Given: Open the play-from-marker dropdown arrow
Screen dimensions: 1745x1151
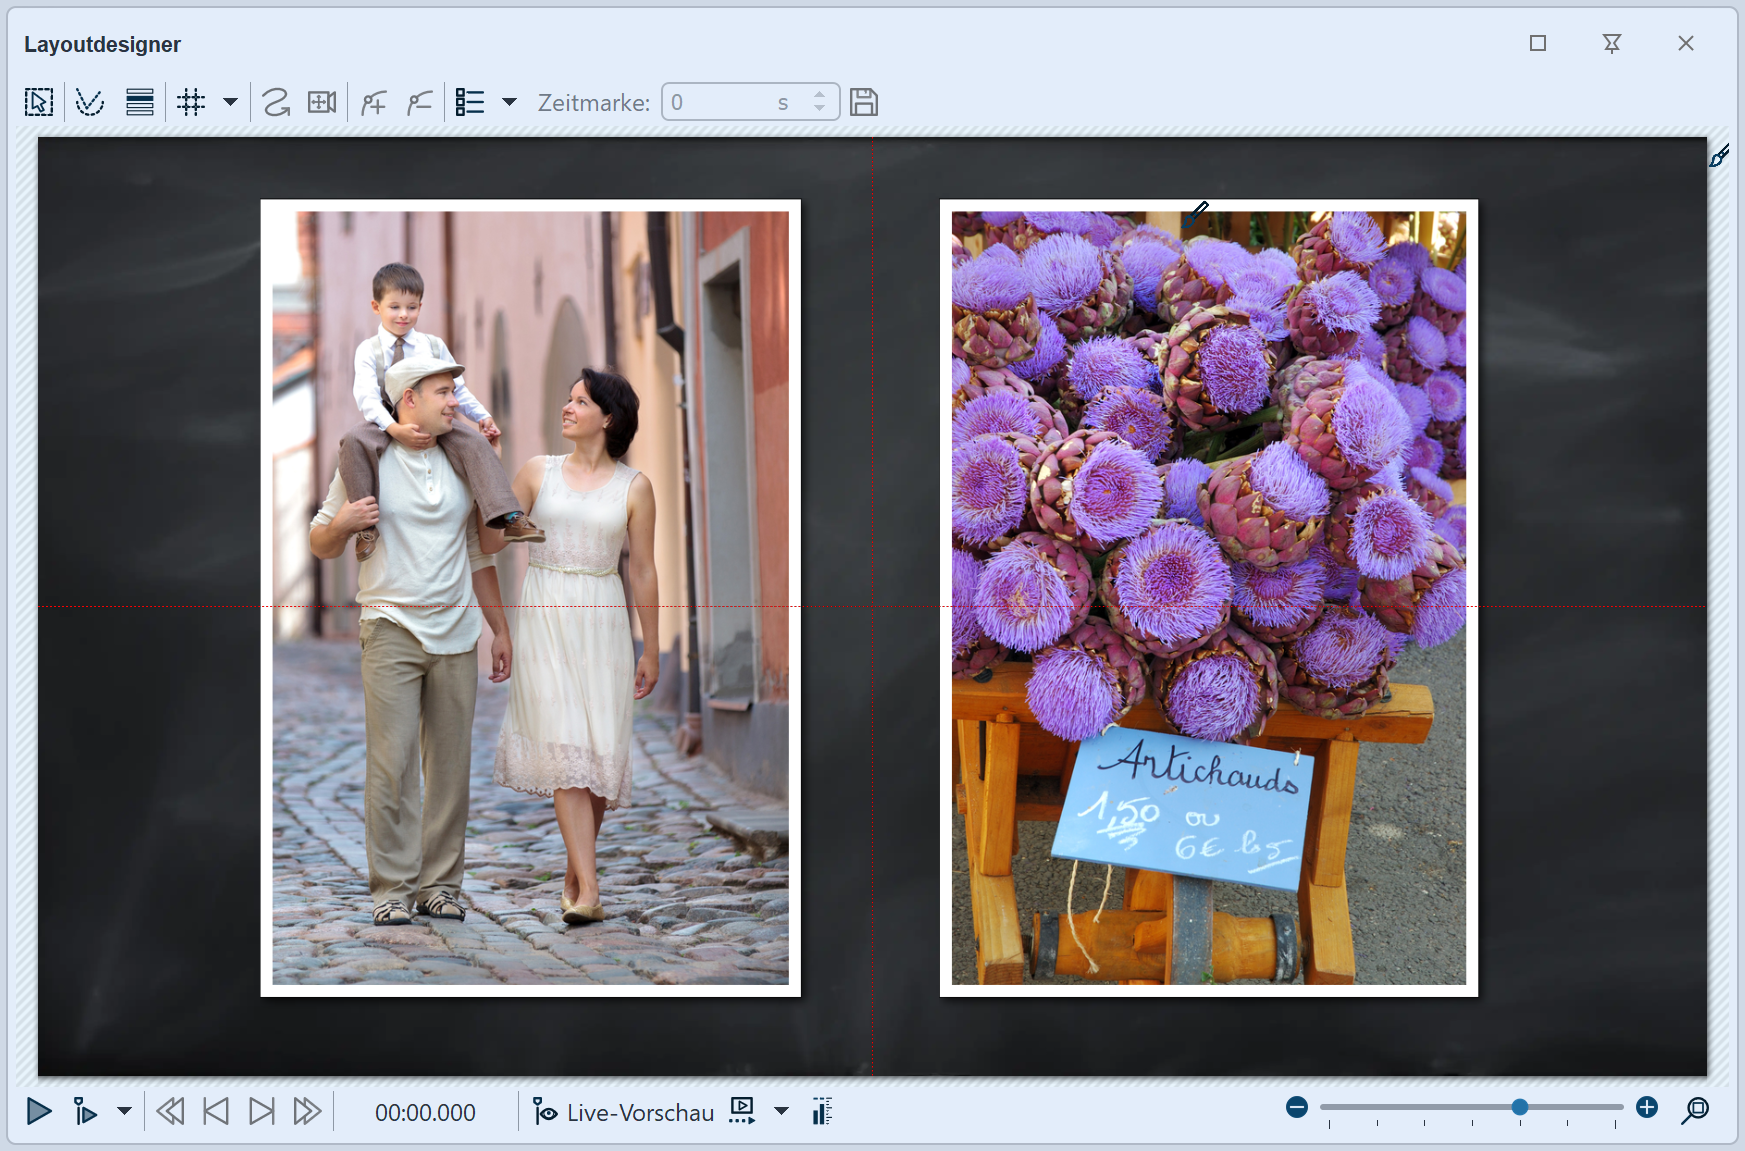Looking at the screenshot, I should (124, 1111).
